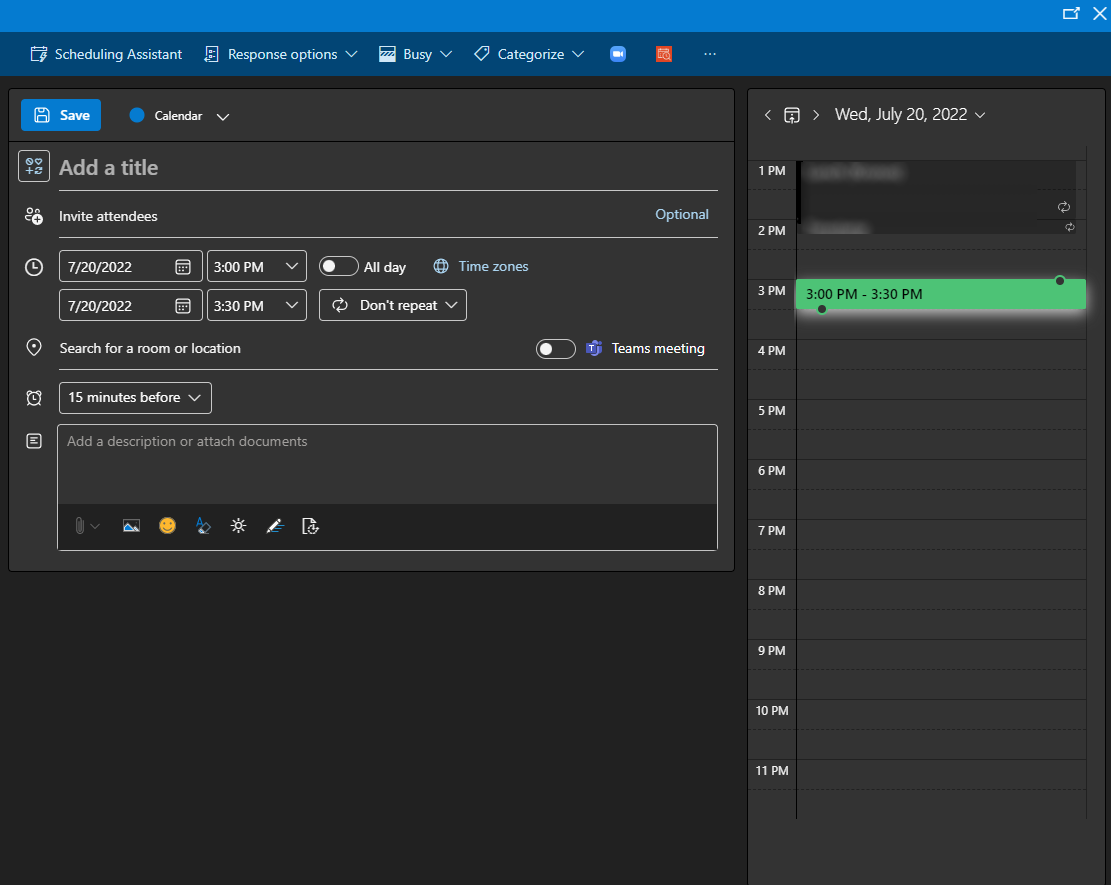Screen dimensions: 1111x885
Task: Go to the previous day in calendar preview
Action: (x=768, y=115)
